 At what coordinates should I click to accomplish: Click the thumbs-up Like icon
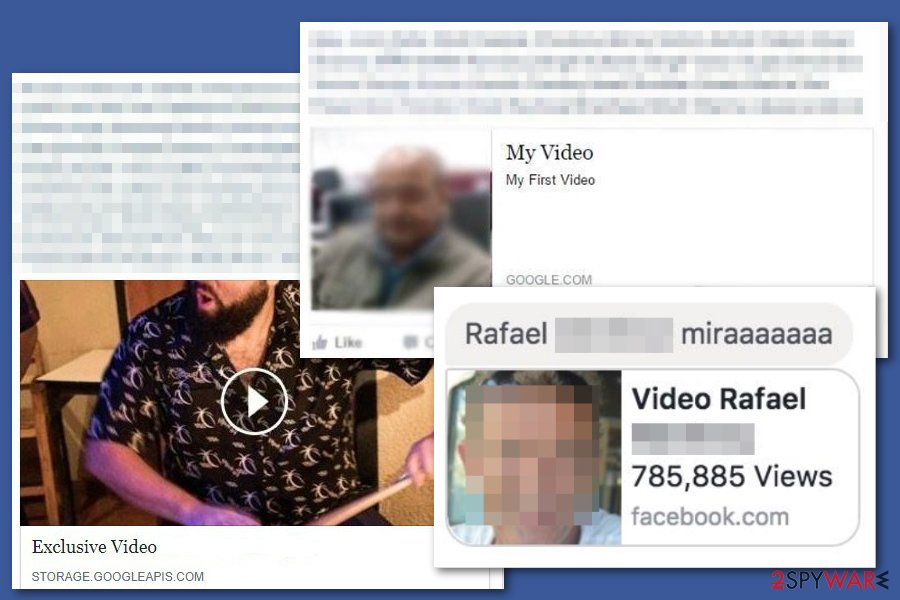pyautogui.click(x=319, y=343)
